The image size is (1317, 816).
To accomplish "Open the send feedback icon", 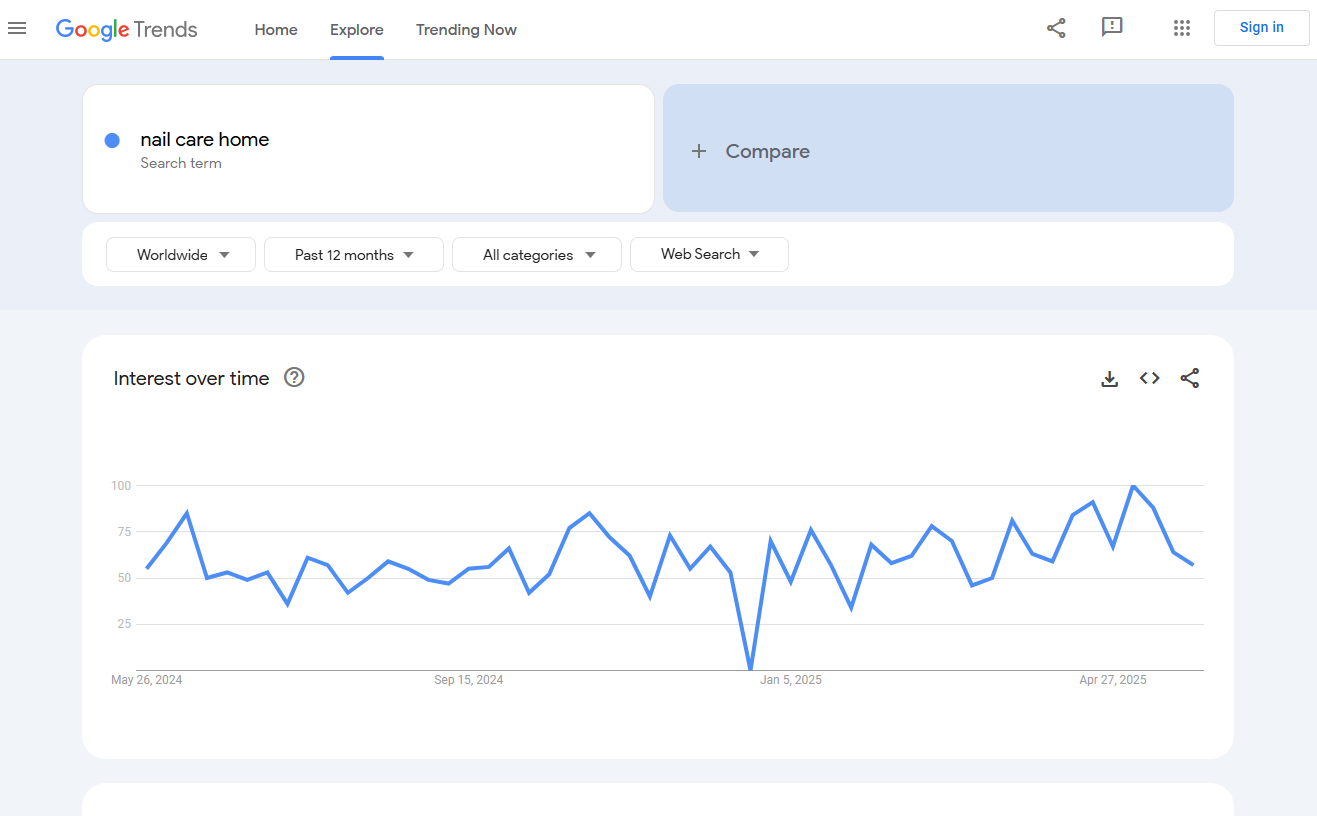I will click(1112, 28).
